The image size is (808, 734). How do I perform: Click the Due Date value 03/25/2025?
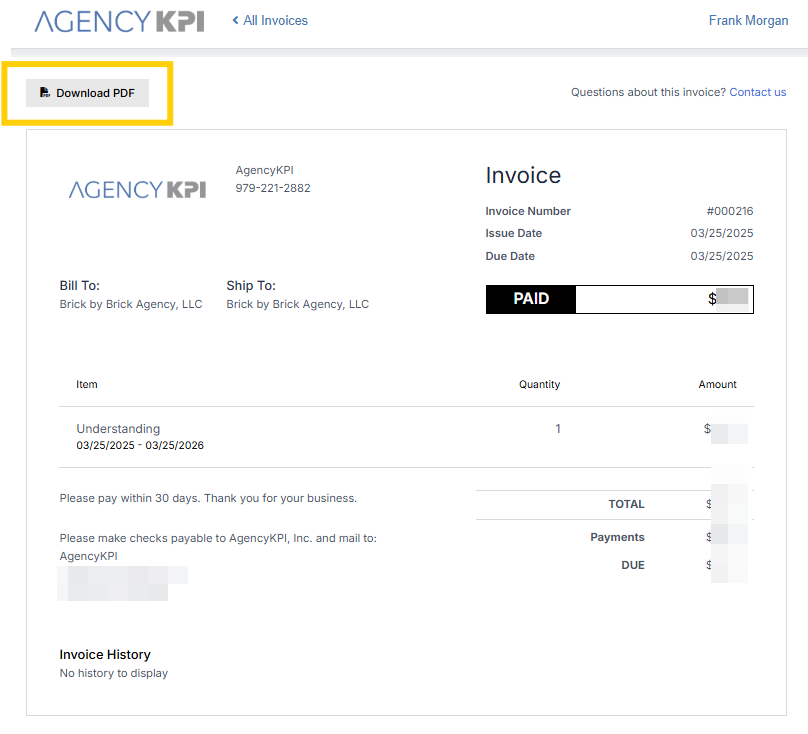click(x=721, y=256)
